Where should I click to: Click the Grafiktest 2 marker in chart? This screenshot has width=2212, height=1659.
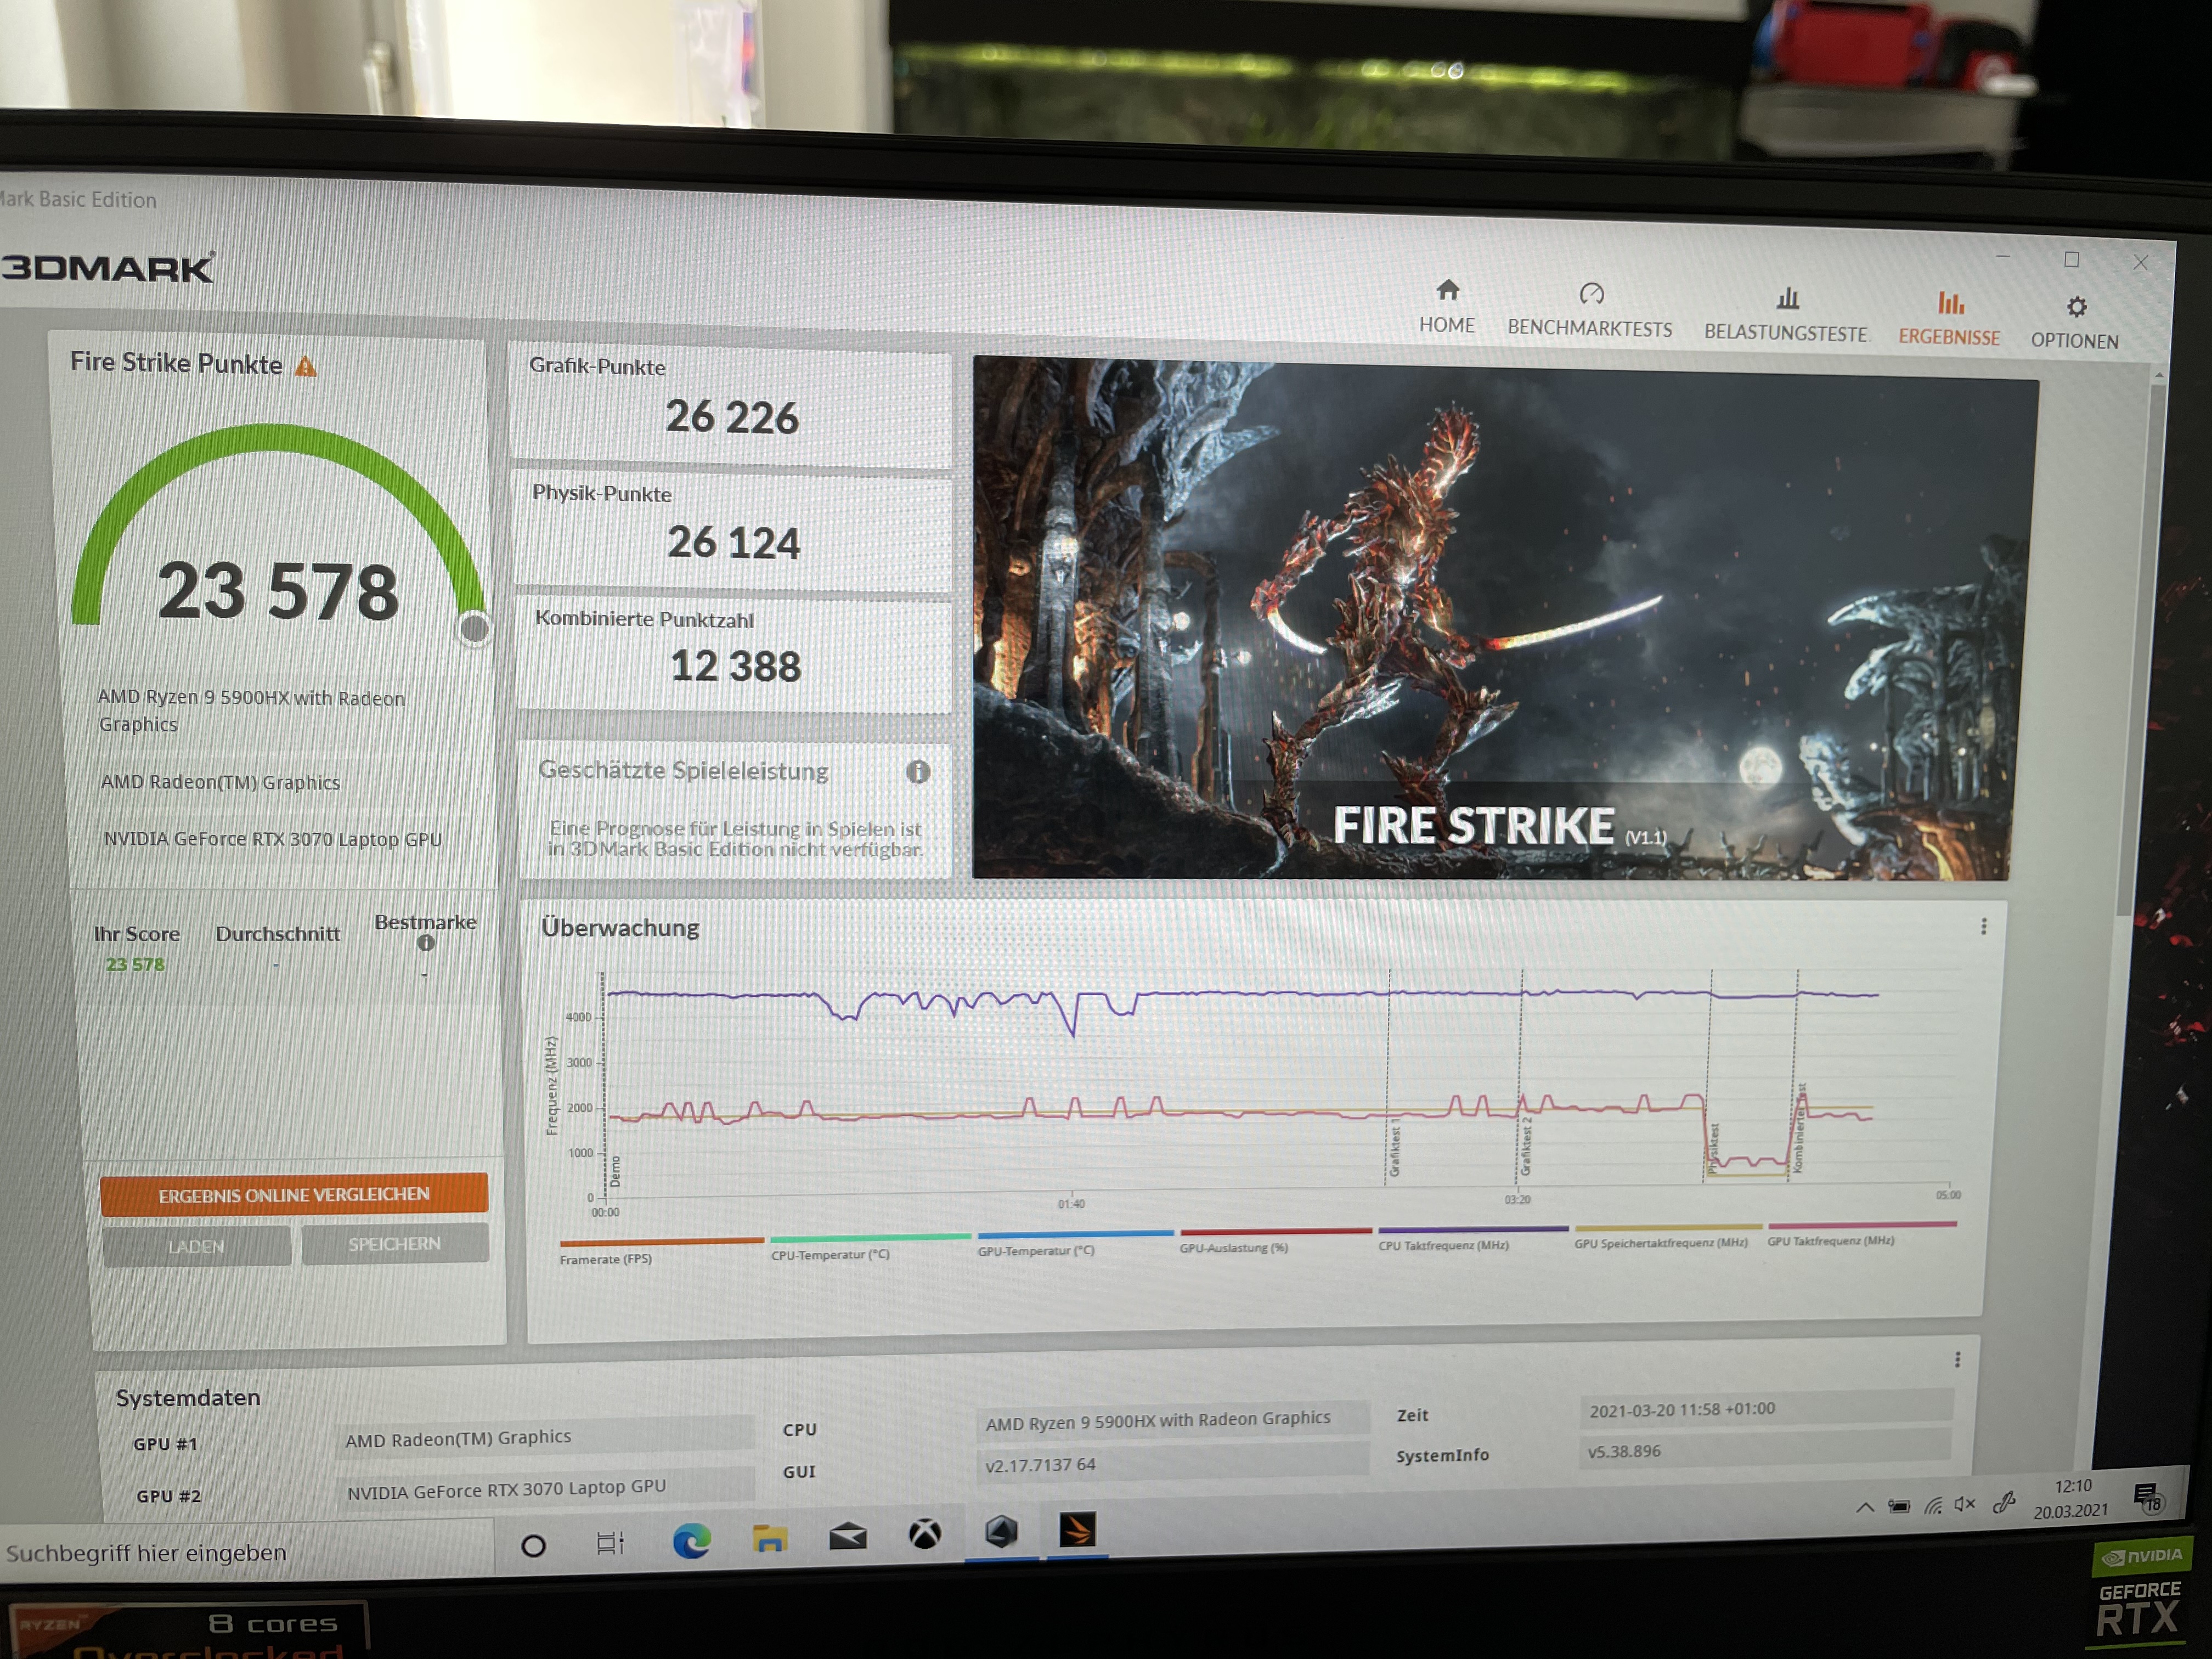coord(1526,1147)
